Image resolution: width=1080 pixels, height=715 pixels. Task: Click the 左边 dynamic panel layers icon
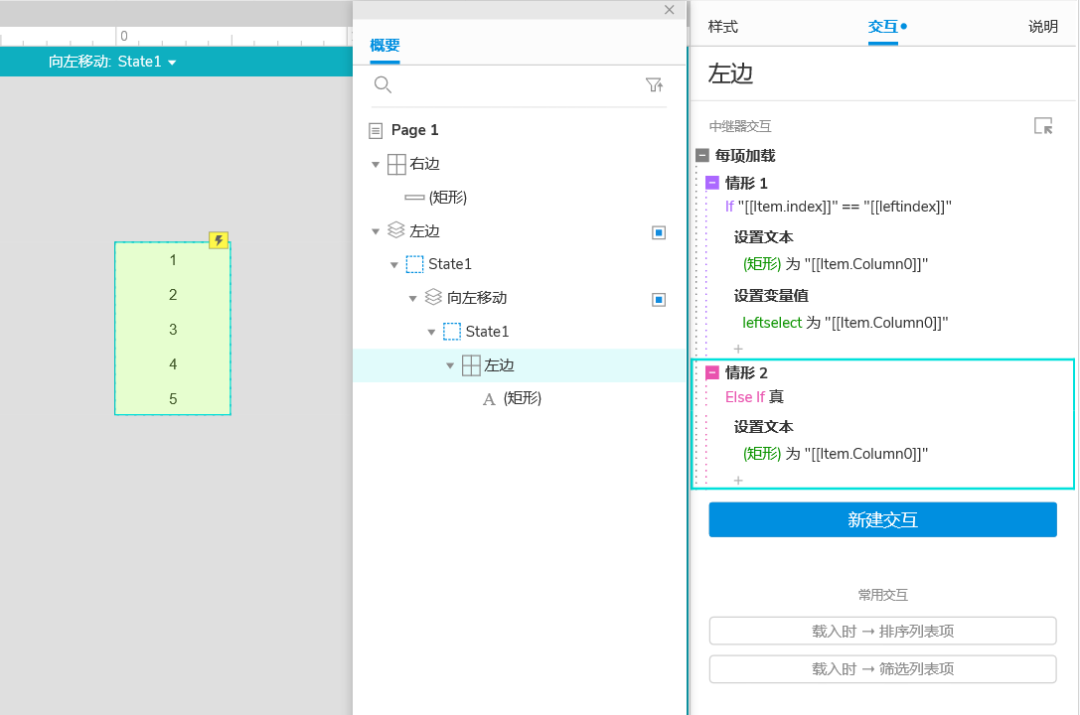[396, 230]
